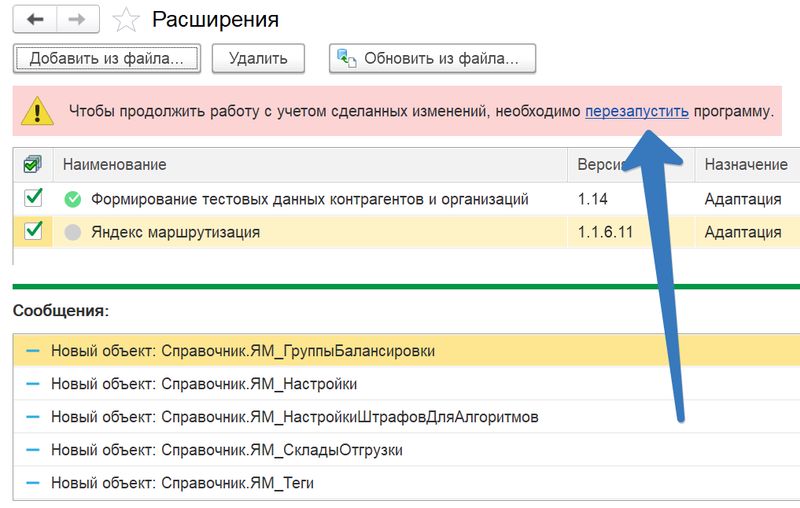This screenshot has height=508, width=800.
Task: Click the Сообщения: label
Action: click(x=61, y=311)
